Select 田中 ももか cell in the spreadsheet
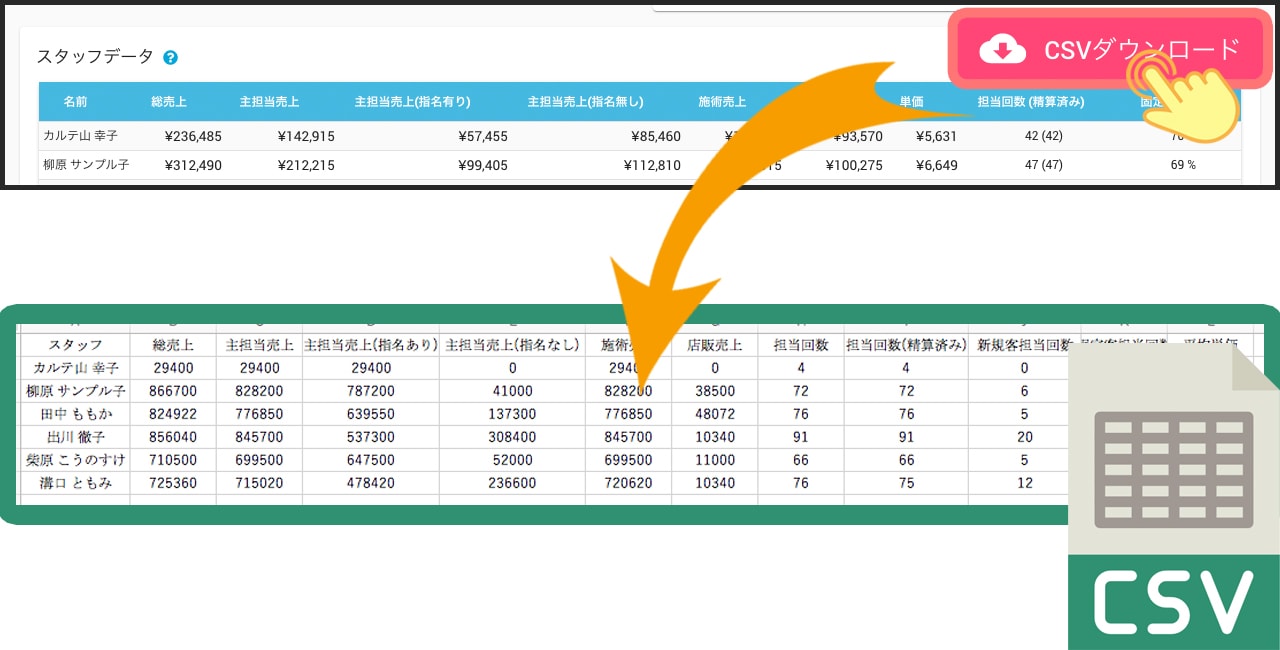The width and height of the screenshot is (1280, 650). [x=76, y=414]
